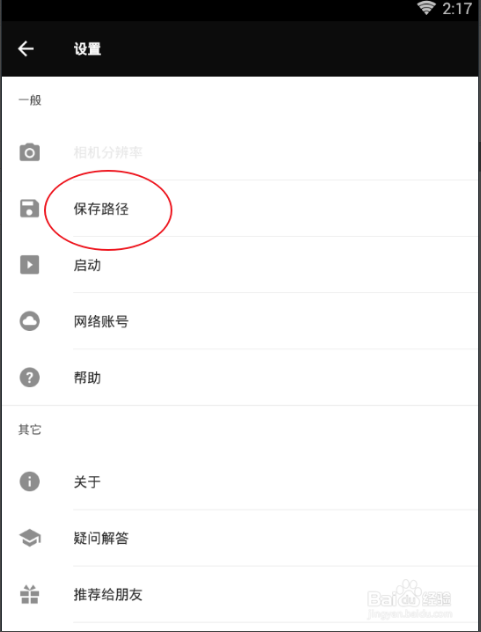The width and height of the screenshot is (481, 632).
Task: Open the 启动 setting
Action: pyautogui.click(x=240, y=265)
